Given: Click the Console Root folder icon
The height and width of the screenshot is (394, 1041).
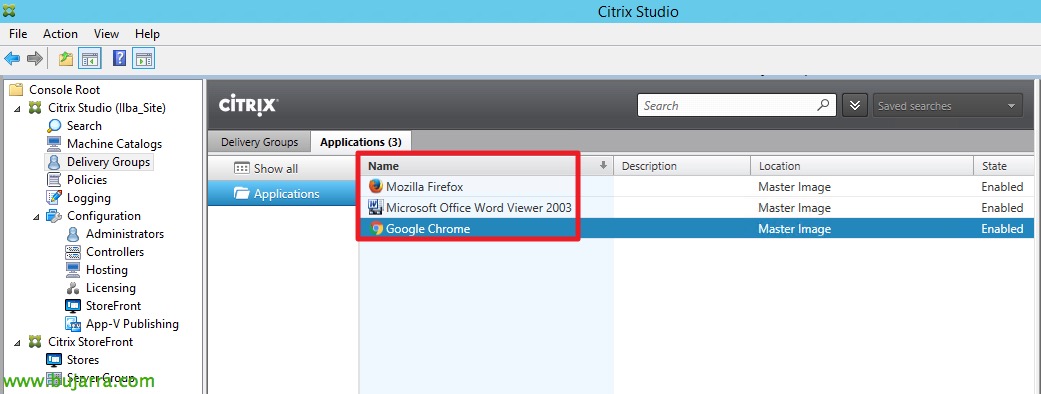Looking at the screenshot, I should (x=17, y=90).
